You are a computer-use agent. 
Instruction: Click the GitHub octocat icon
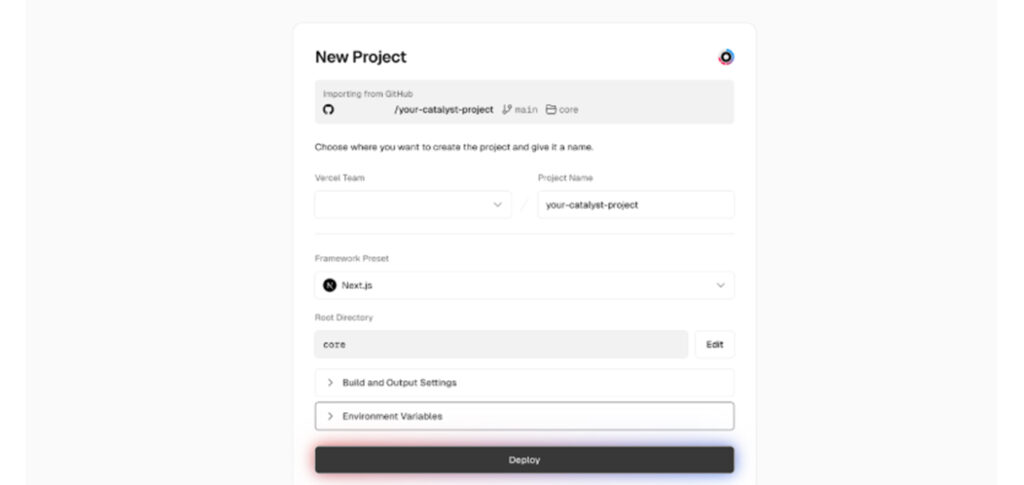[328, 110]
